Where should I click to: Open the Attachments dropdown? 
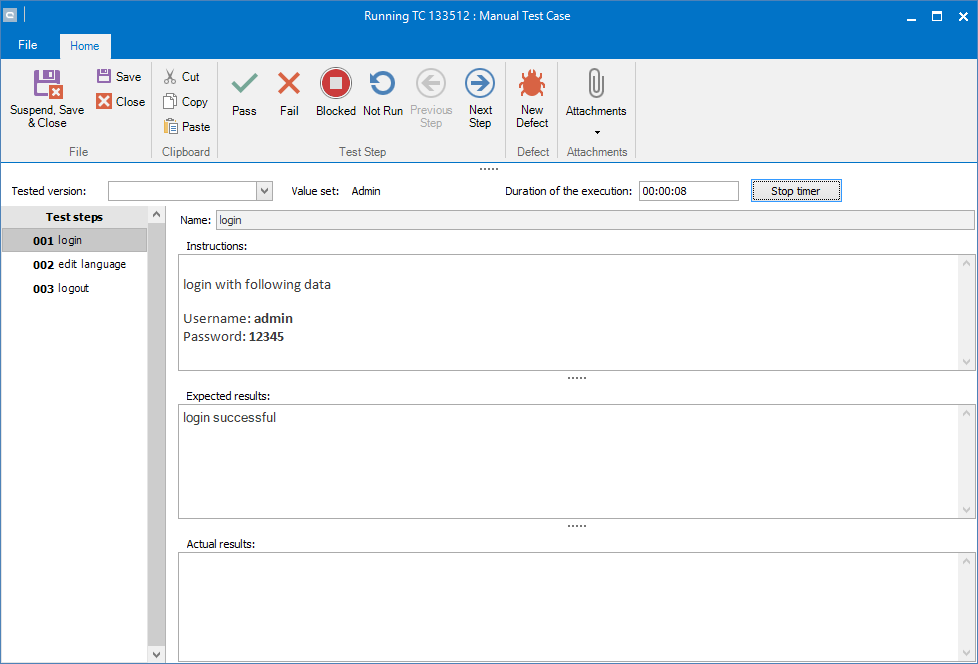click(596, 132)
